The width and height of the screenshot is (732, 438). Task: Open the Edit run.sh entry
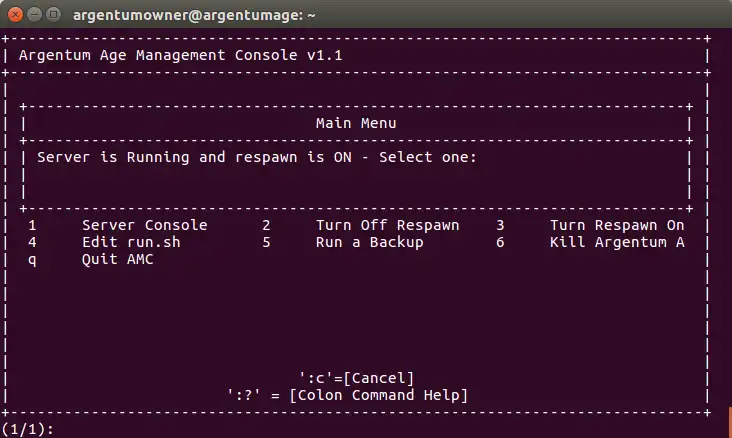(131, 242)
